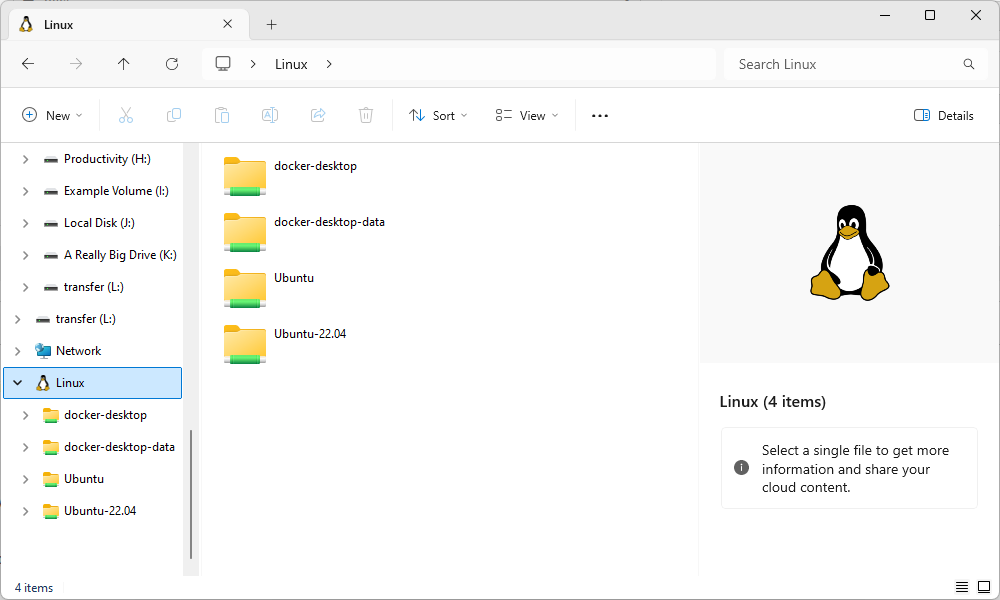Expand Ubuntu-22.04 in sidebar tree
Viewport: 1000px width, 600px height.
(x=26, y=511)
